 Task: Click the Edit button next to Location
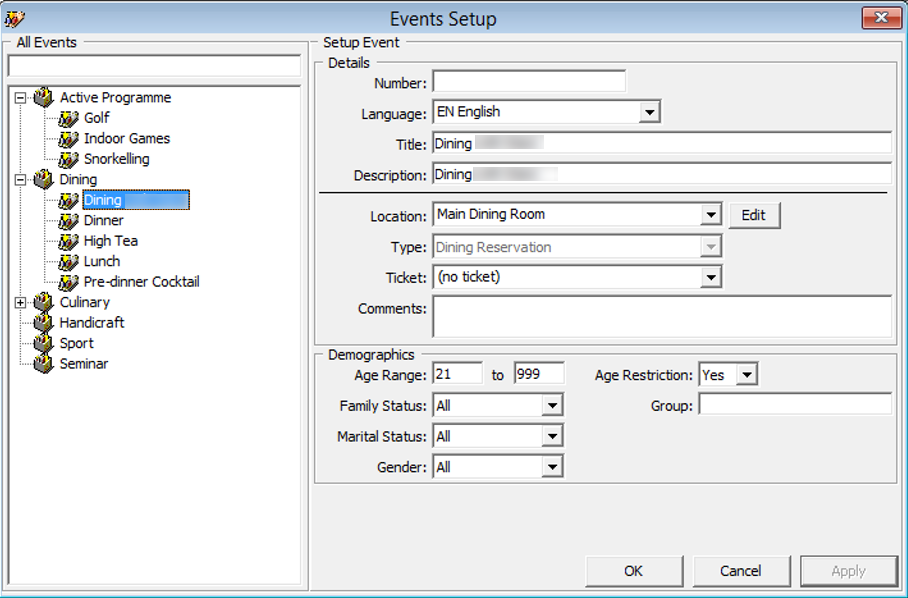(754, 214)
